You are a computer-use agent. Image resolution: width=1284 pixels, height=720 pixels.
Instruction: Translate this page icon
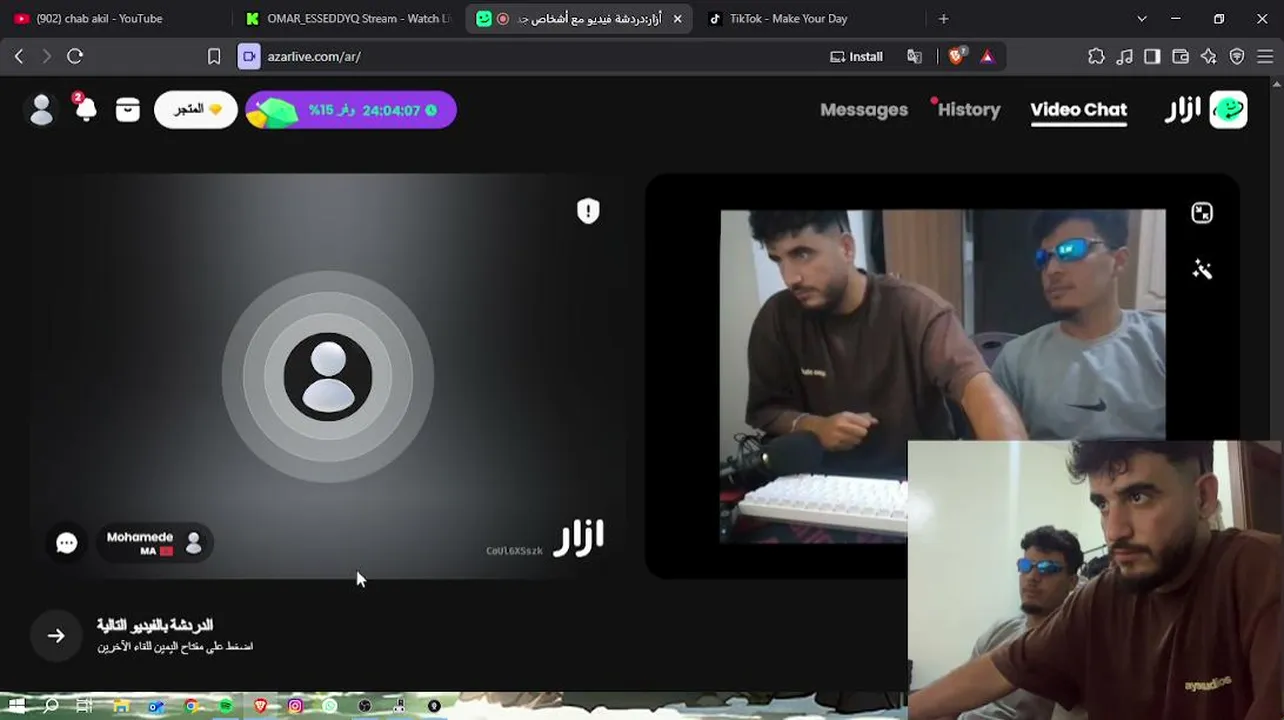click(914, 57)
